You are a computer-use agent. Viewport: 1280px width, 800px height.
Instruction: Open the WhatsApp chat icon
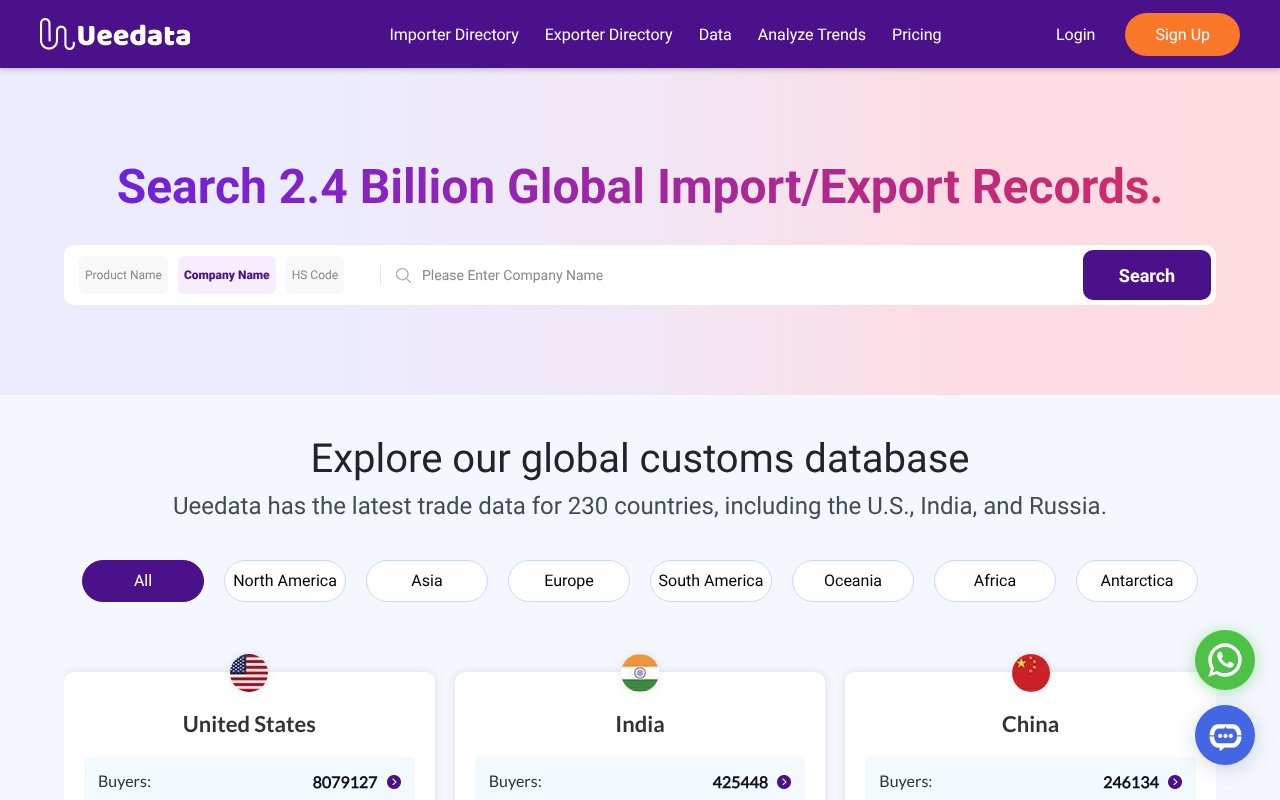pos(1224,660)
